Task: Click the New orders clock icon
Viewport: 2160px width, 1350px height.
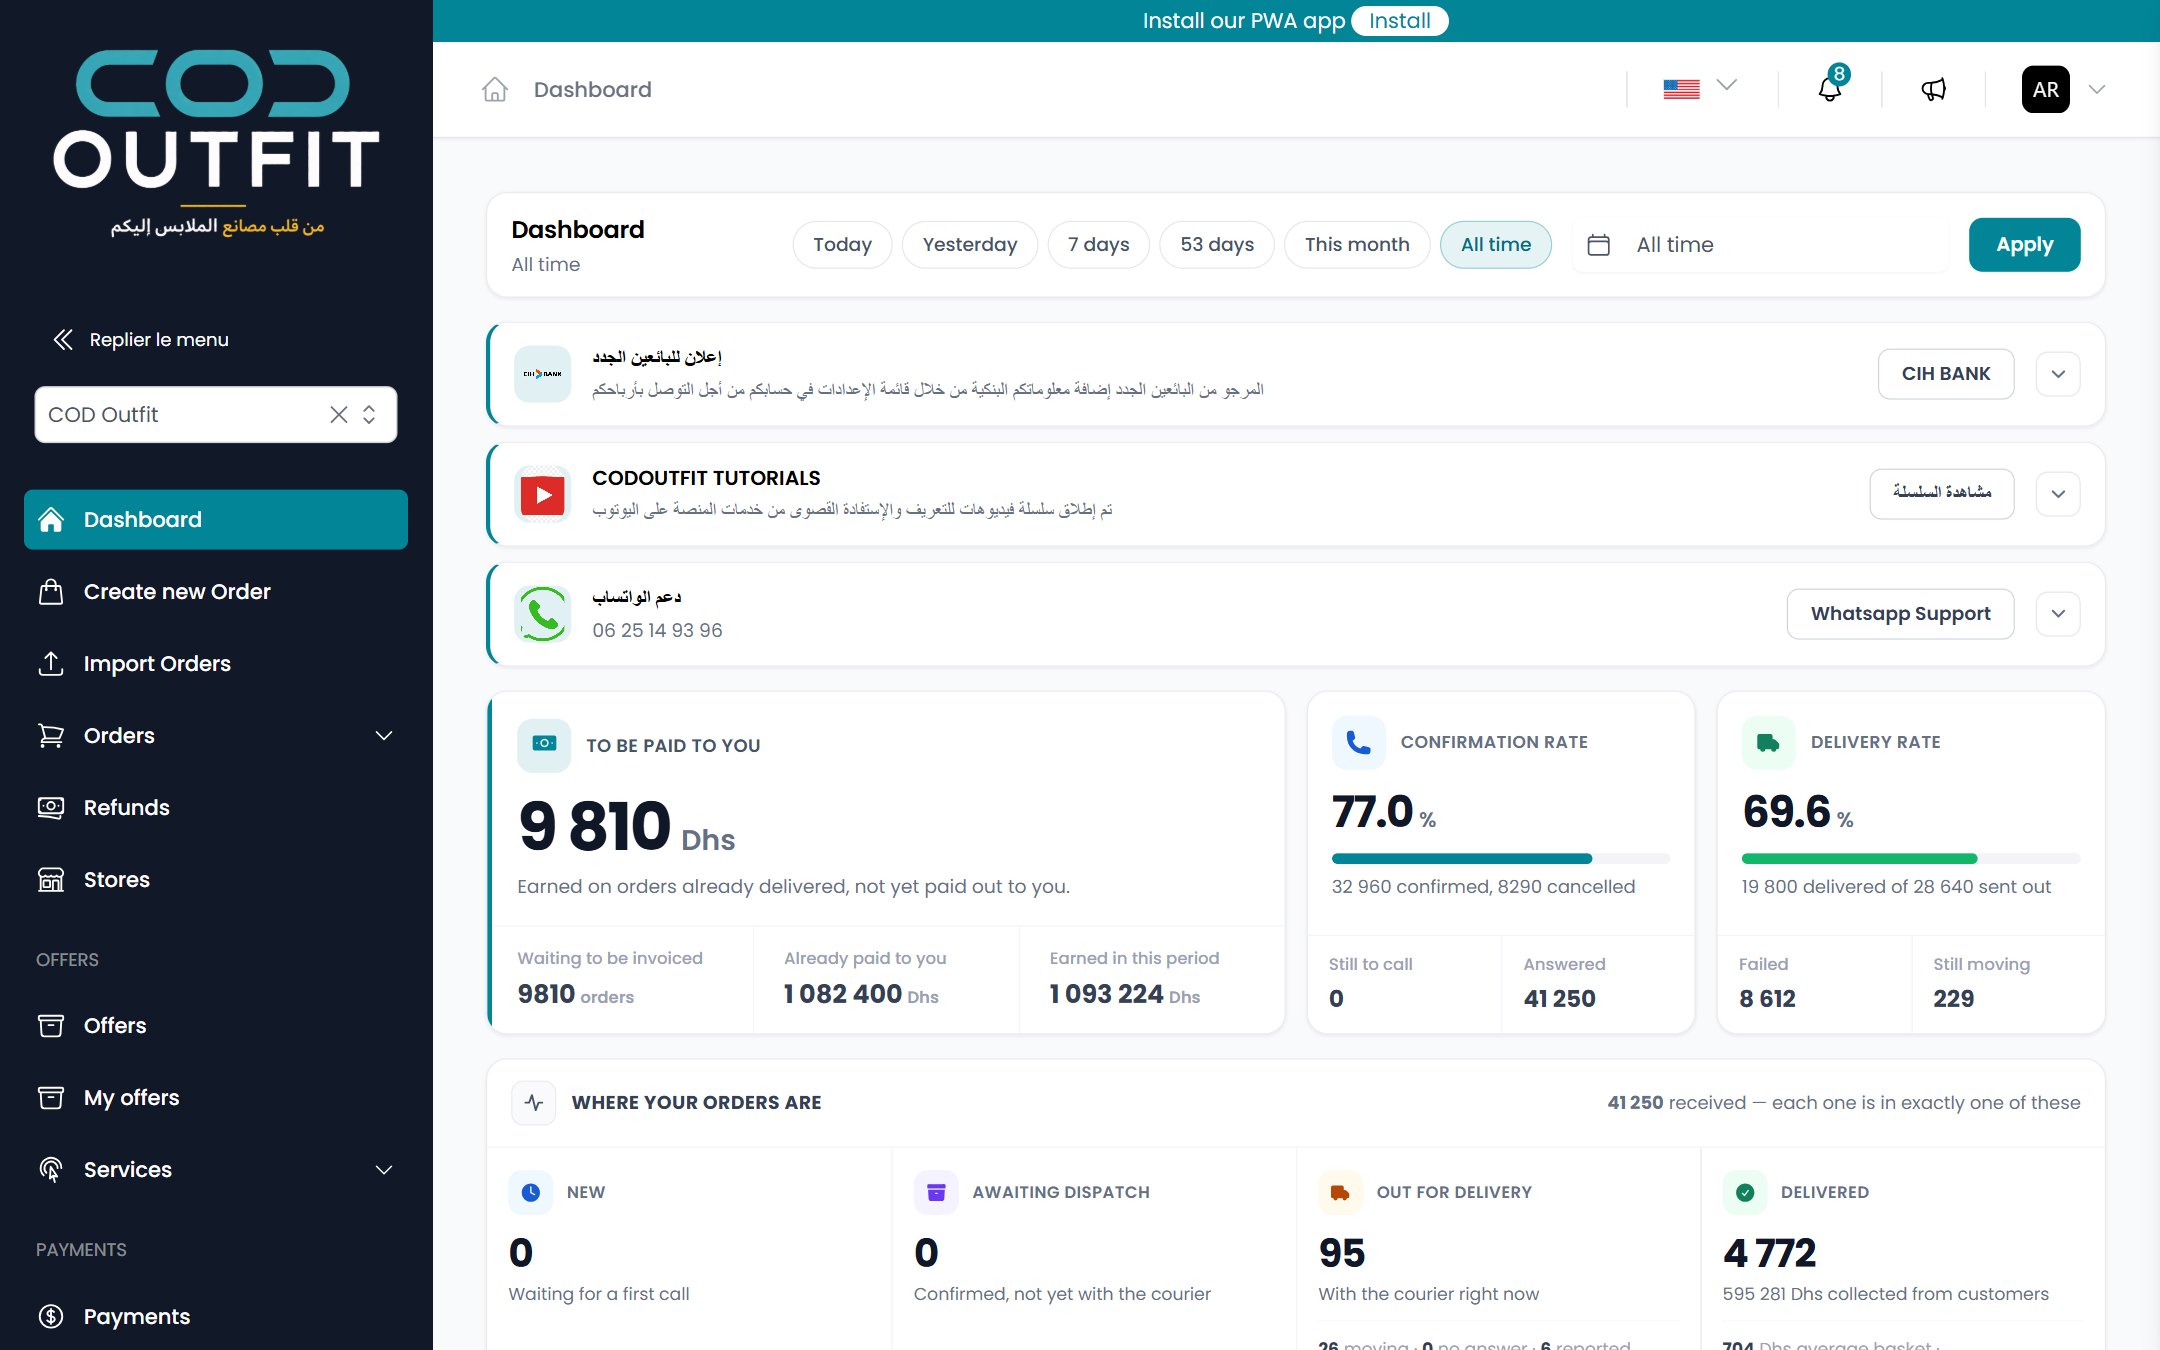Action: click(x=530, y=1192)
